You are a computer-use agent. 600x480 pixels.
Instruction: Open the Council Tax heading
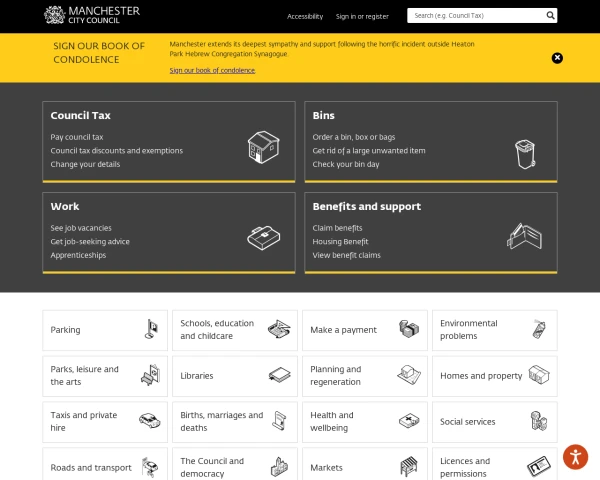click(x=80, y=116)
